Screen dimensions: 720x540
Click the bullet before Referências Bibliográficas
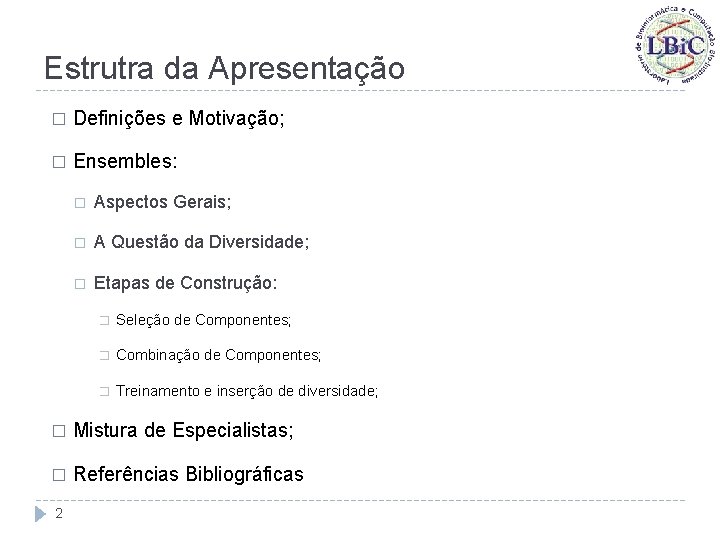tap(59, 475)
